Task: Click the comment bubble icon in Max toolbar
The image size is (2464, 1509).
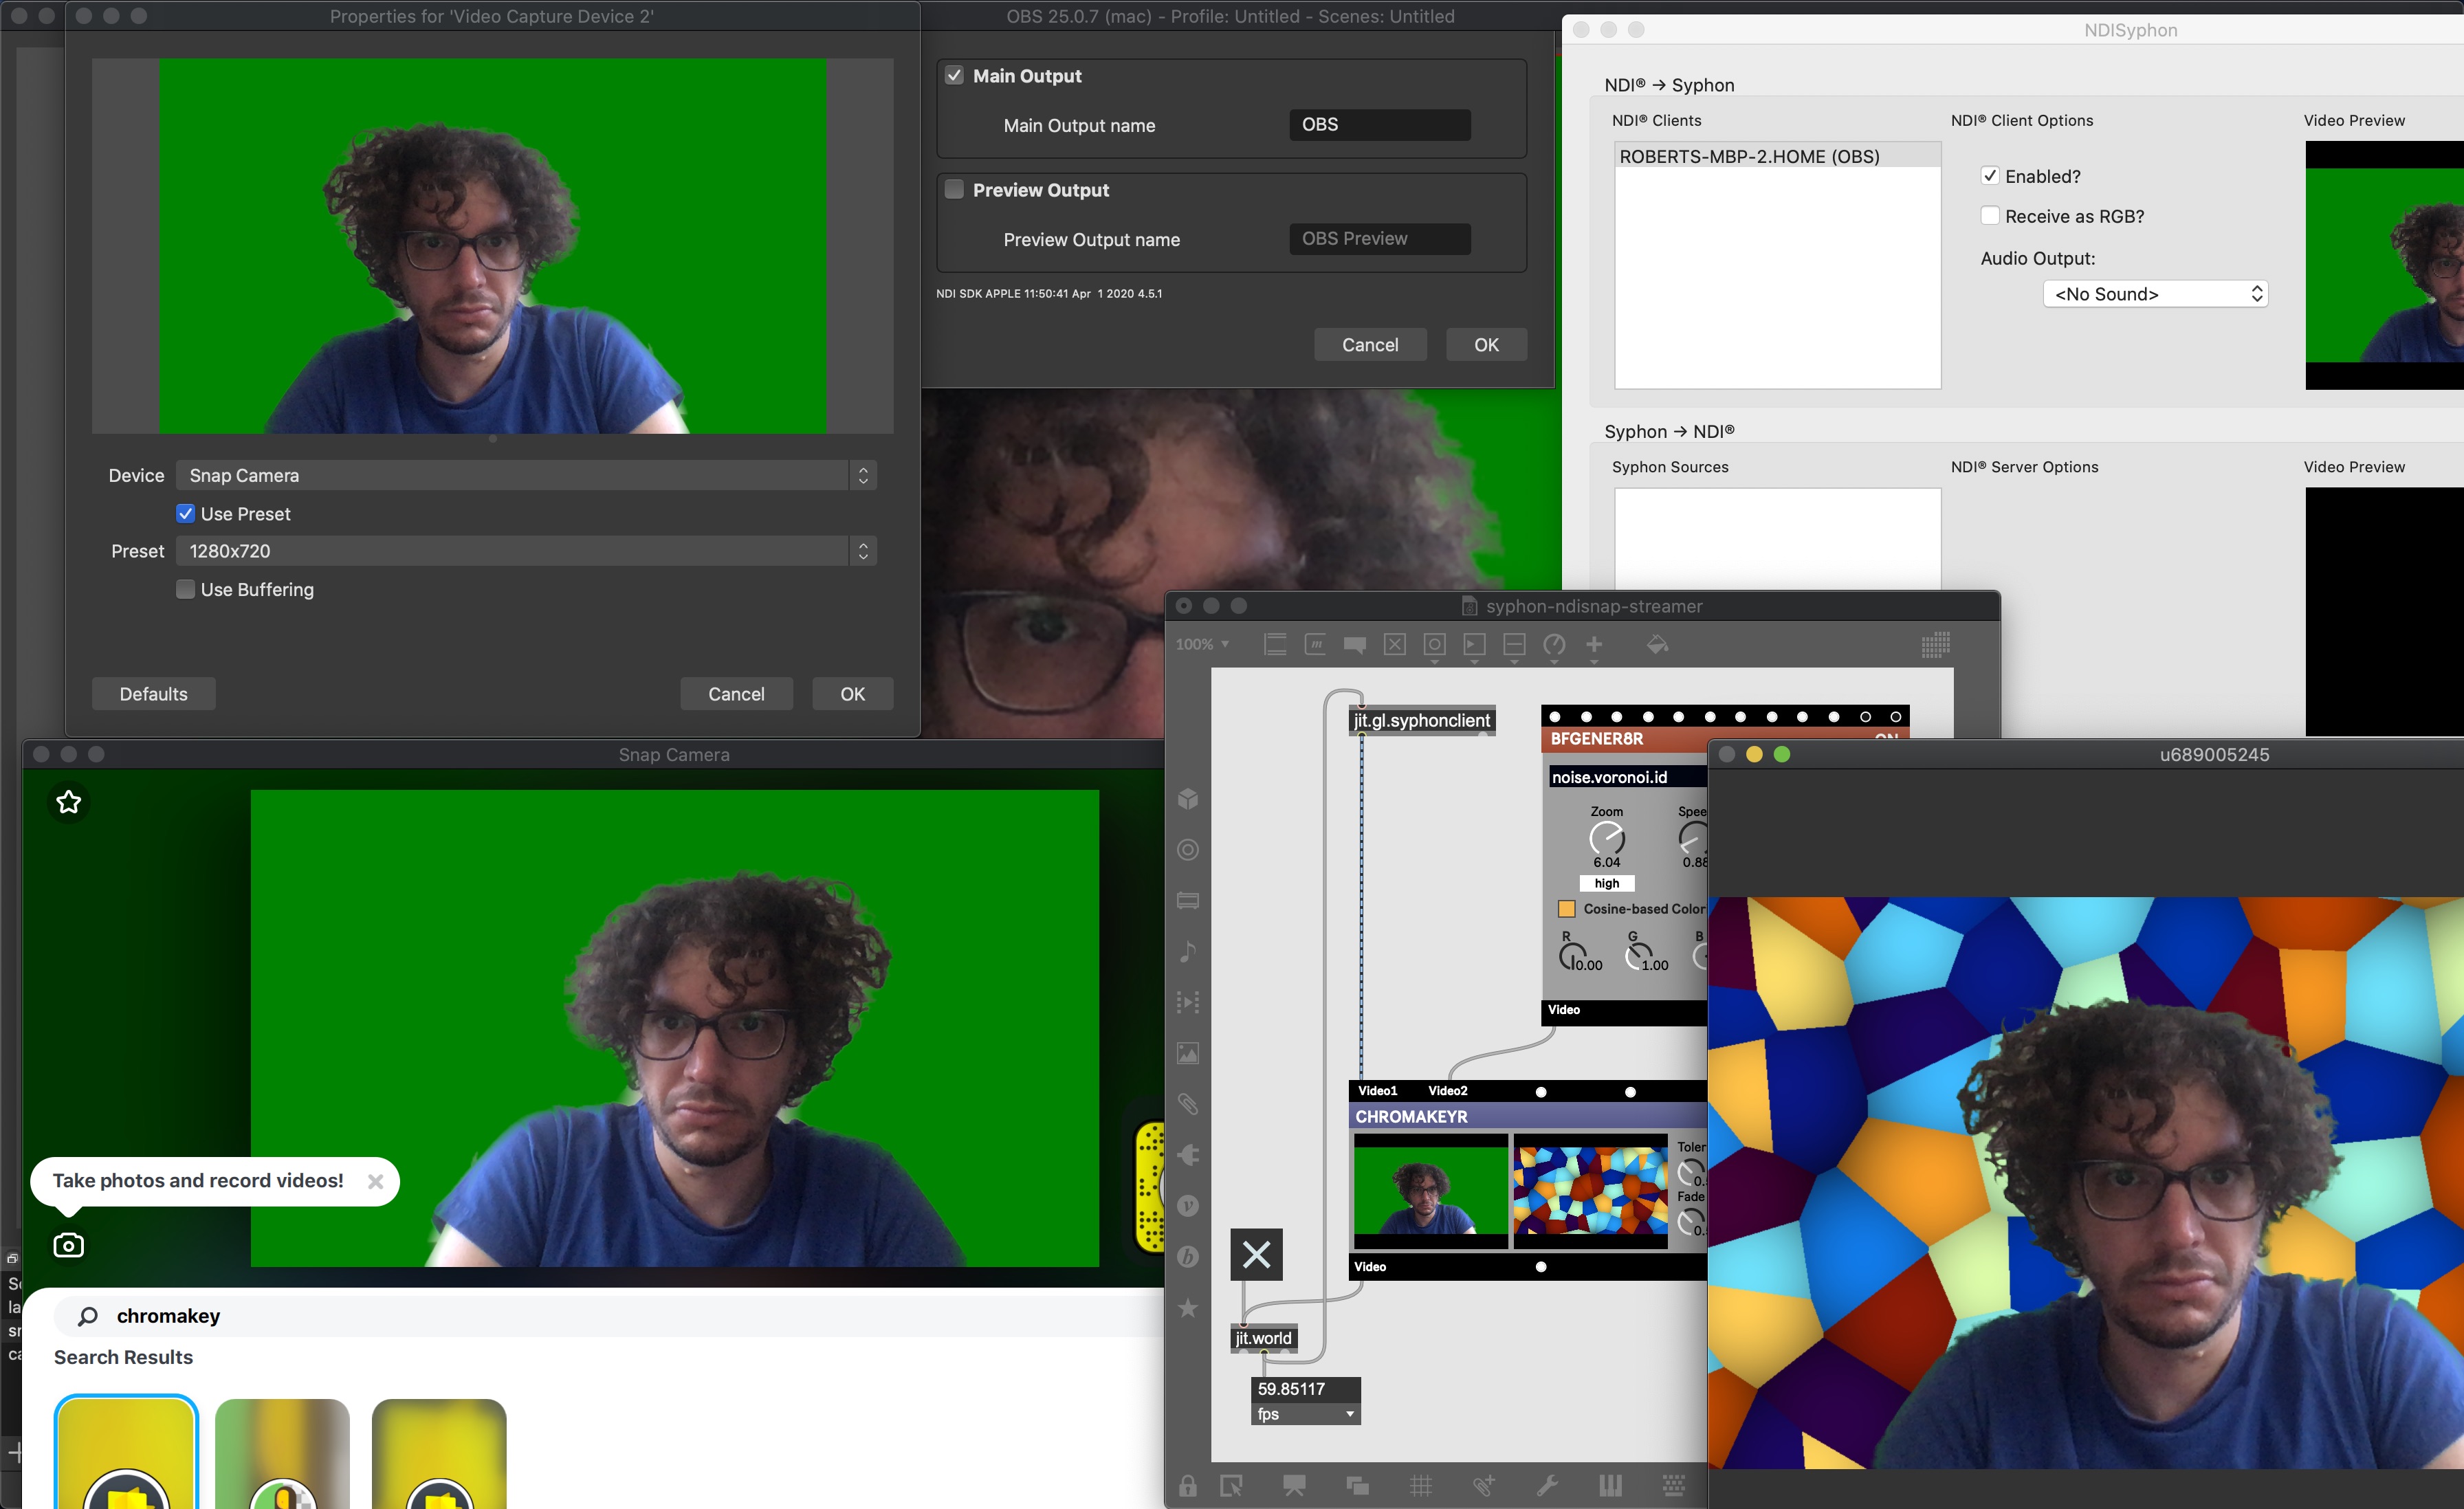Action: [1355, 645]
